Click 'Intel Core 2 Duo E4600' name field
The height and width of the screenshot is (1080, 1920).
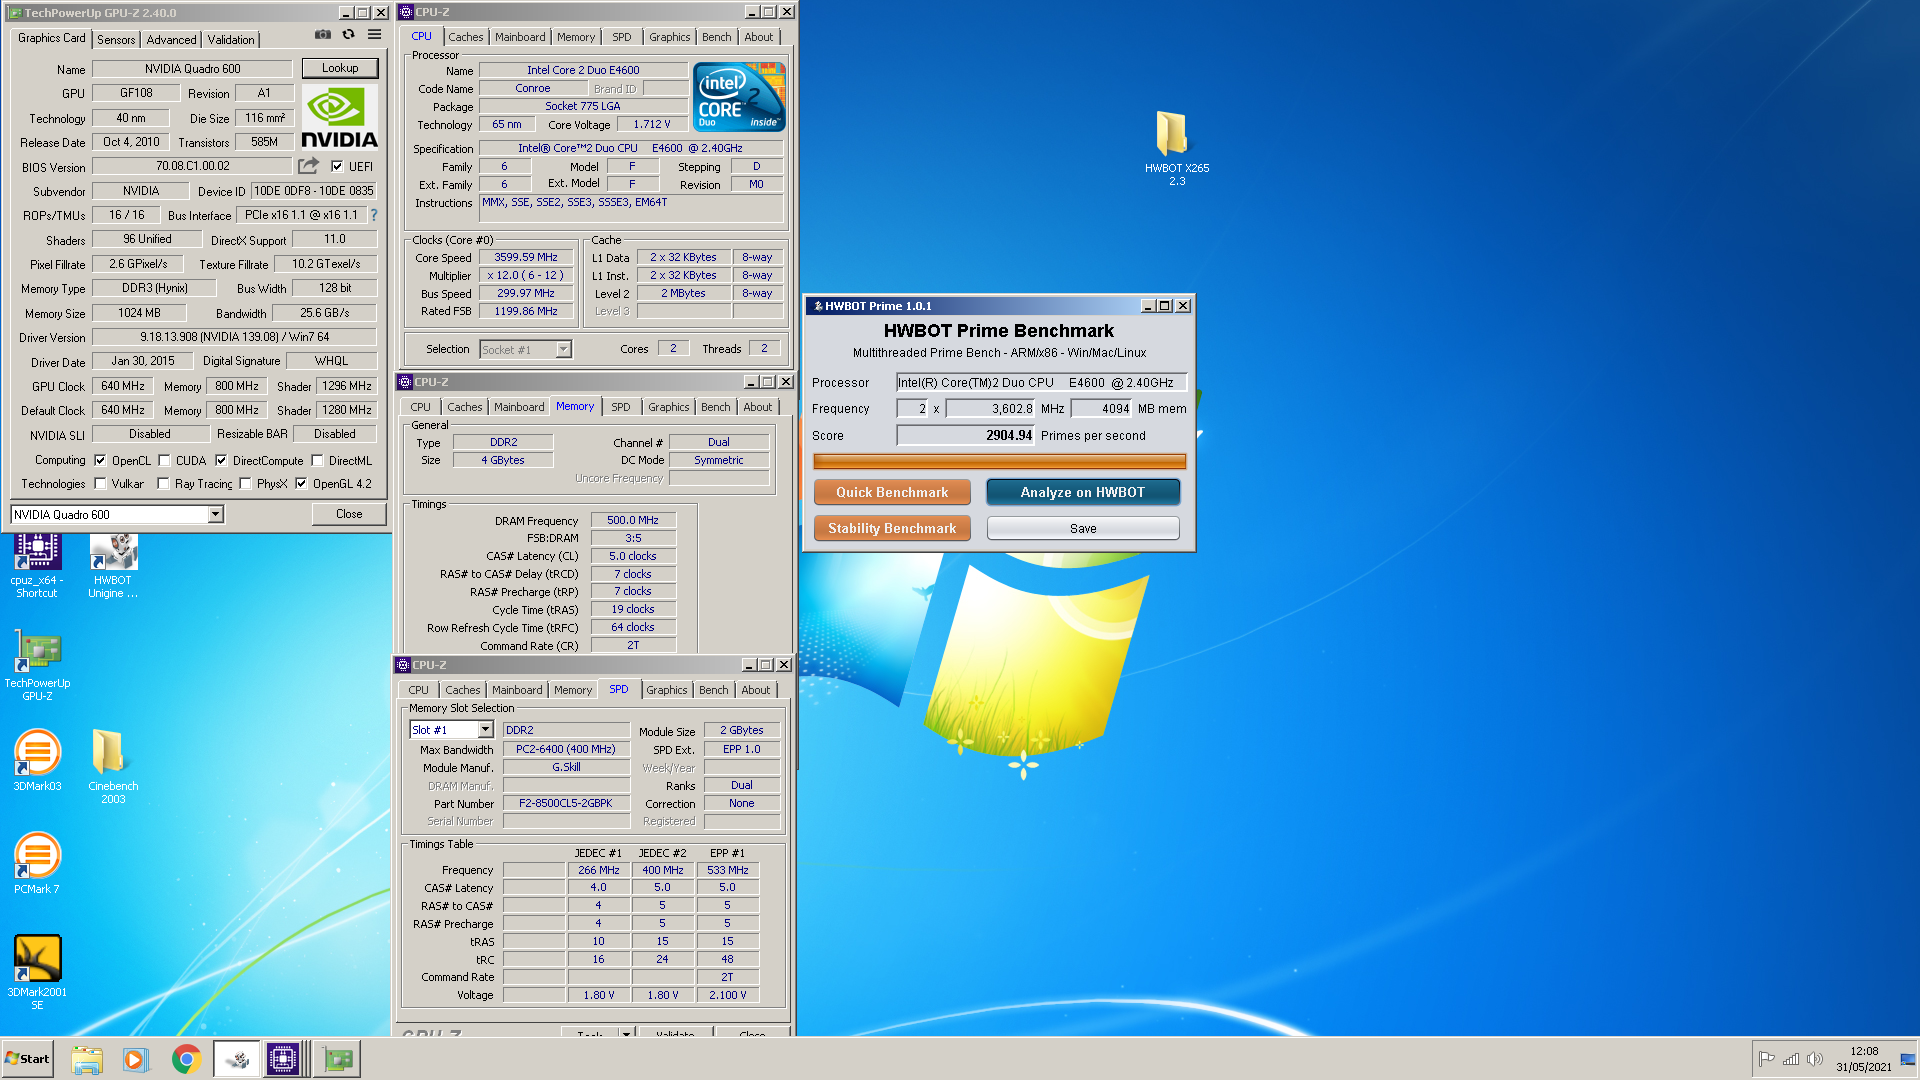click(x=583, y=70)
